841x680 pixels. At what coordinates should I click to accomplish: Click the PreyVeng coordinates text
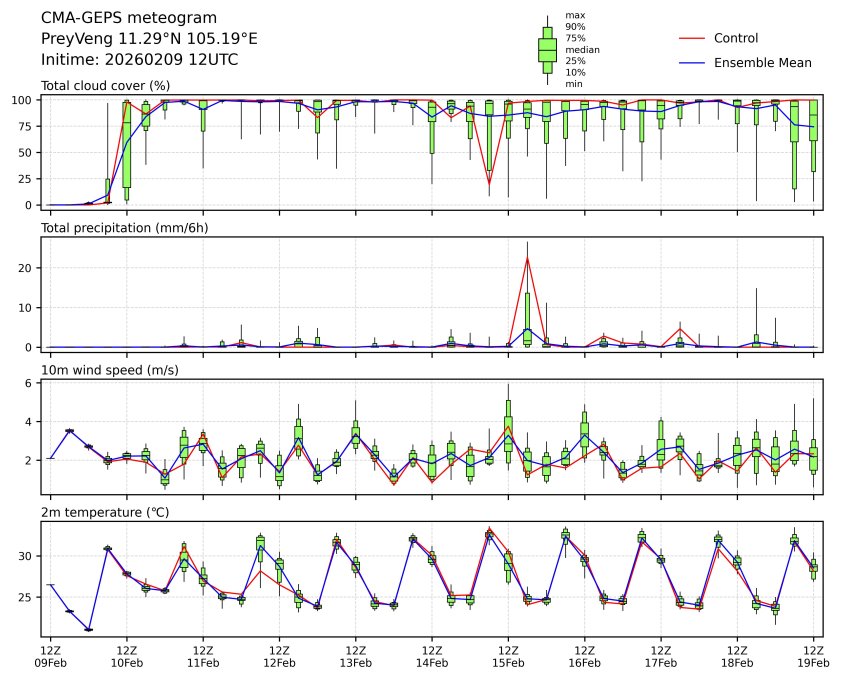[x=149, y=38]
